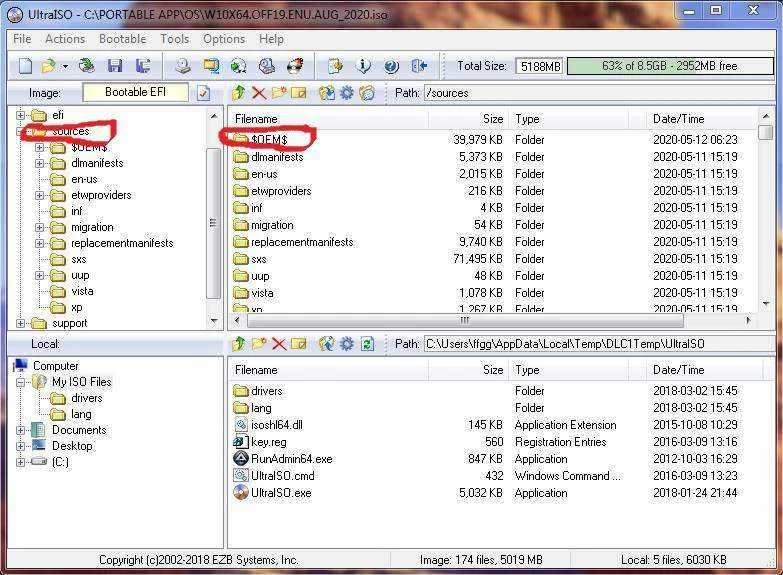Select the Desktop node in the Local tree
This screenshot has height=575, width=783.
[72, 446]
